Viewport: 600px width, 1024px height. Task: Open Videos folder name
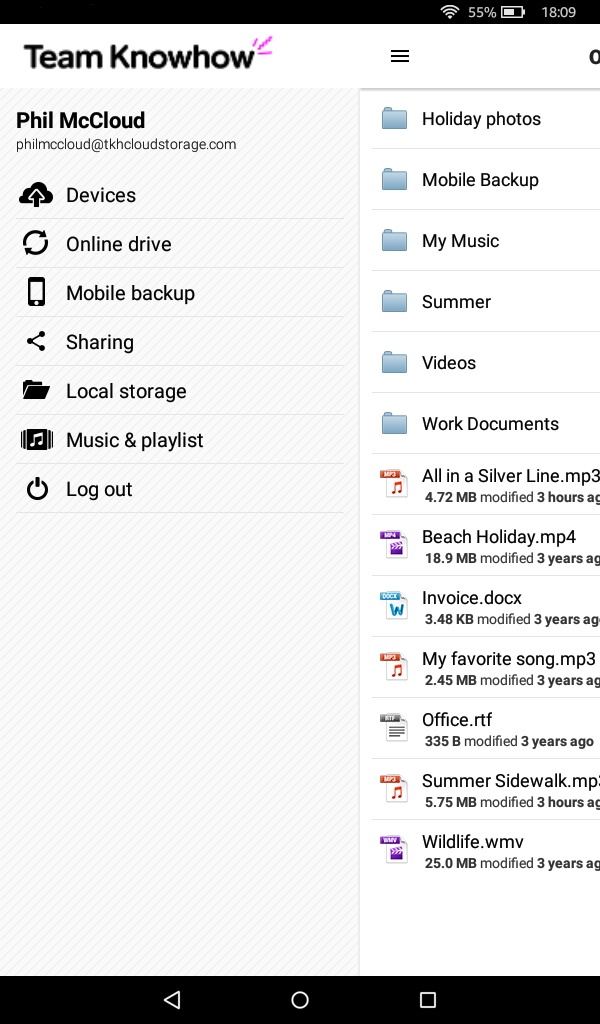pyautogui.click(x=449, y=362)
